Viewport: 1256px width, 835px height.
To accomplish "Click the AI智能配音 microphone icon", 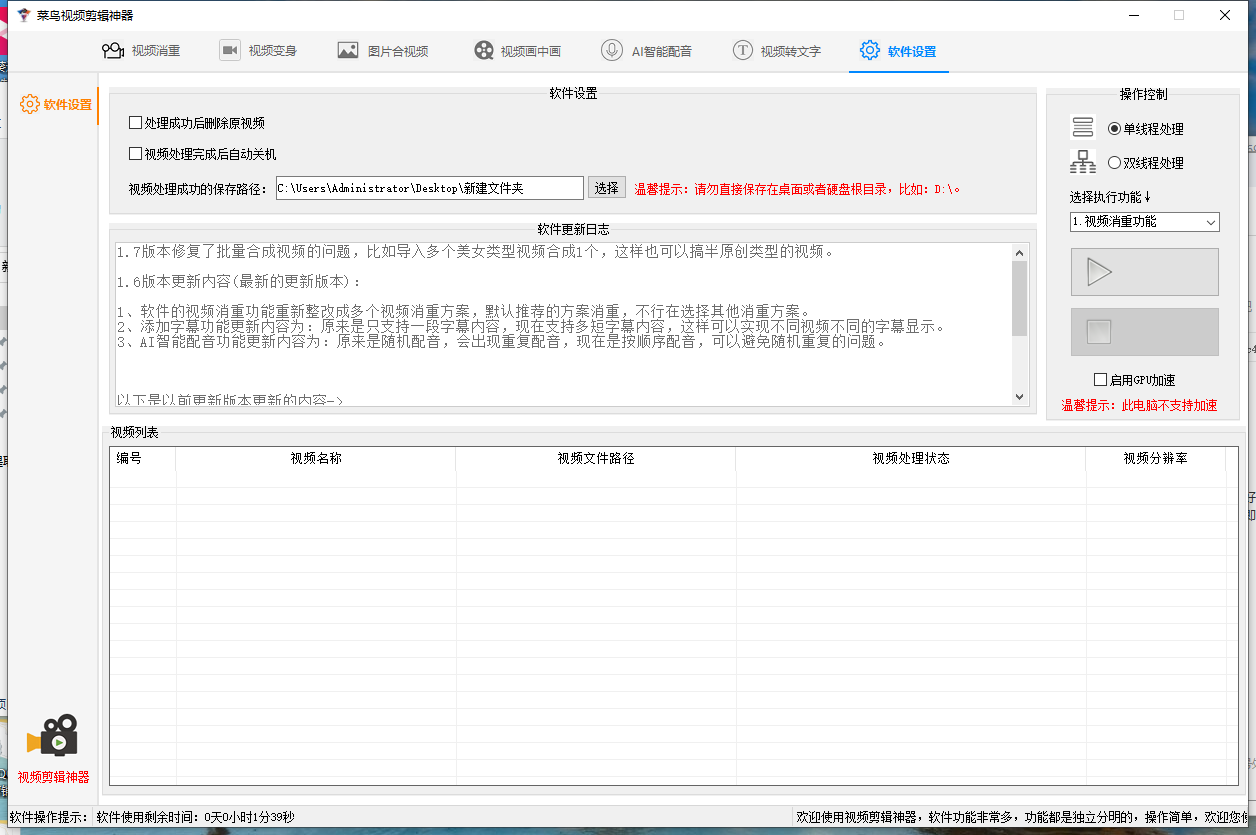I will [x=611, y=51].
